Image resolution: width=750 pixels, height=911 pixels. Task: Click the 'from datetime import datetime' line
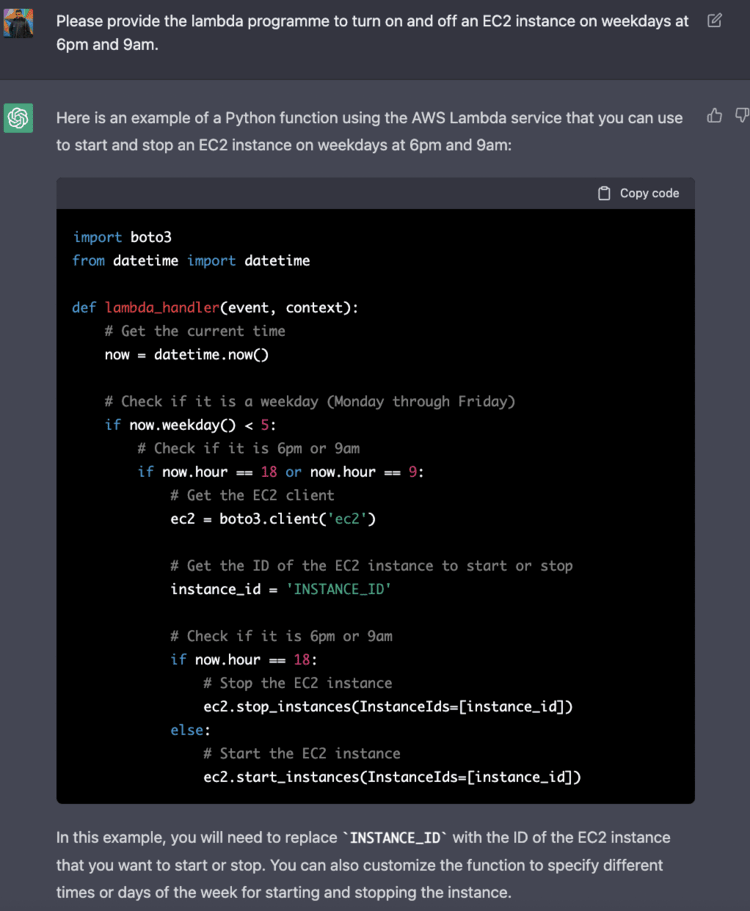click(191, 261)
